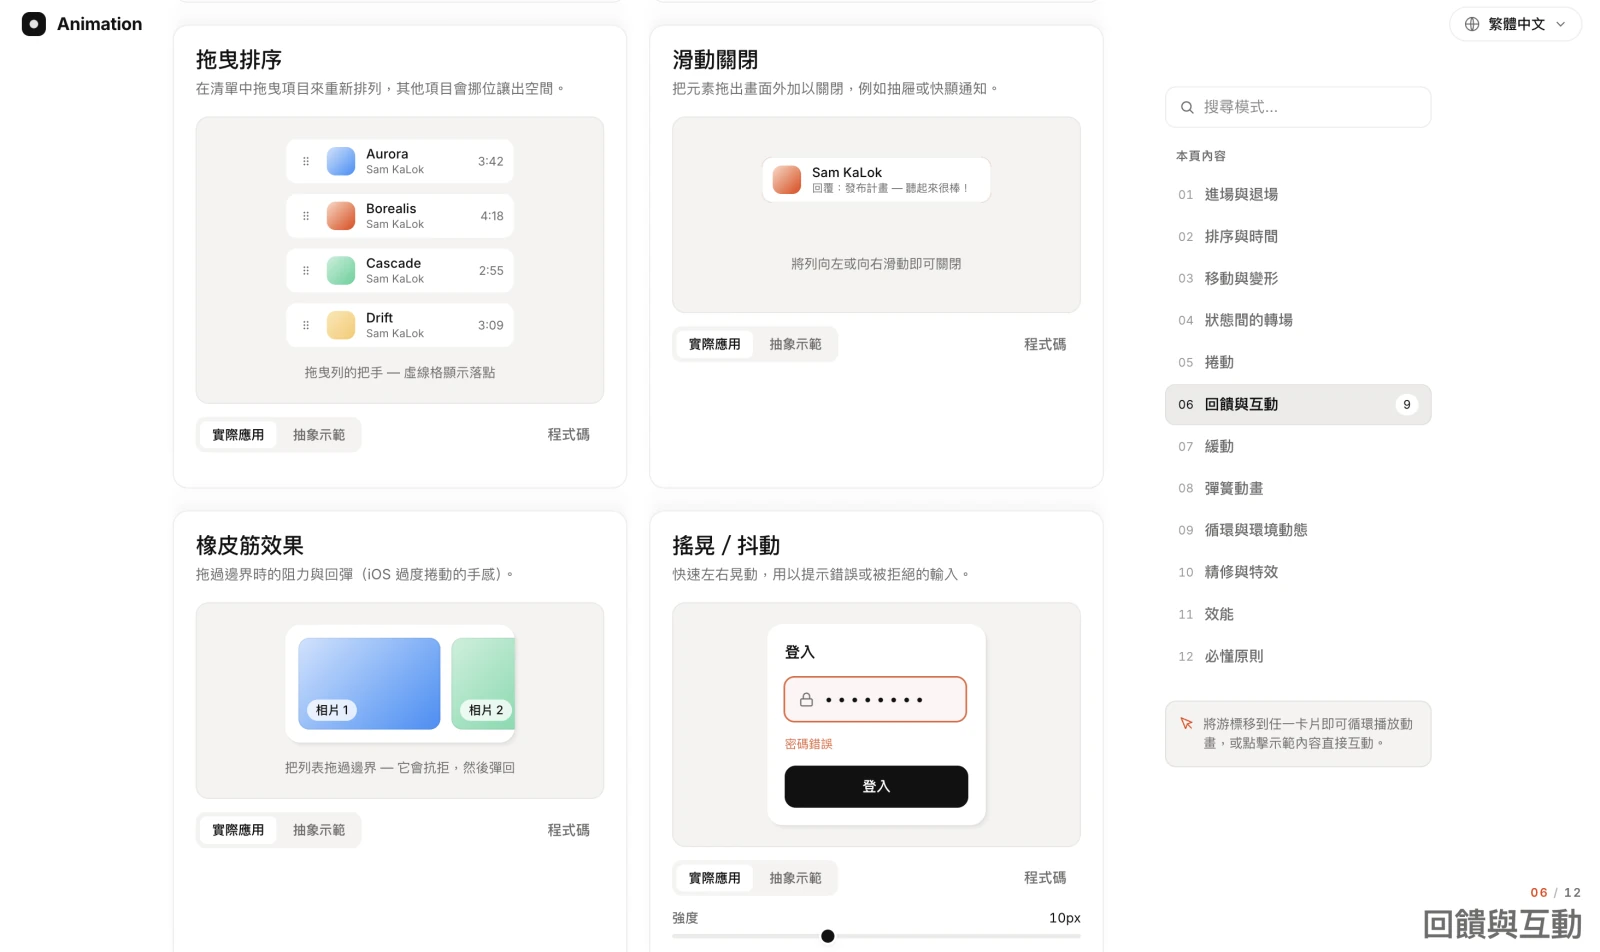1600x952 pixels.
Task: Go to section 05 捲動
Action: (x=1298, y=363)
